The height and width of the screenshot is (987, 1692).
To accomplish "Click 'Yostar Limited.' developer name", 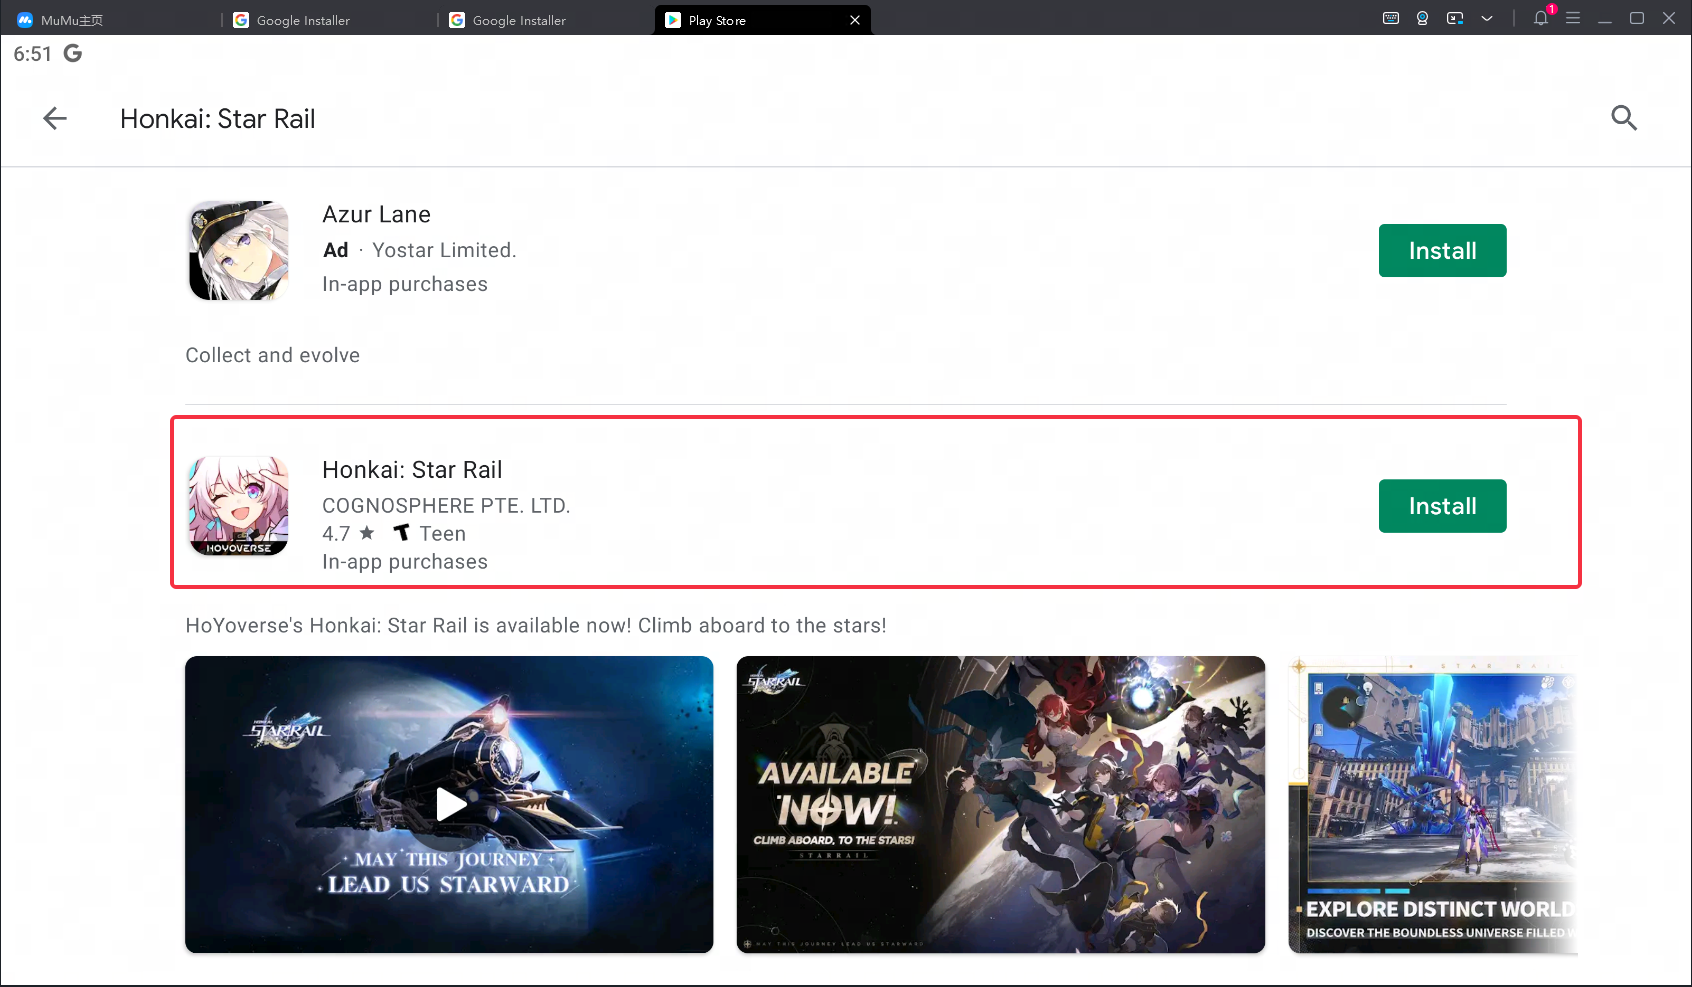I will coord(444,250).
